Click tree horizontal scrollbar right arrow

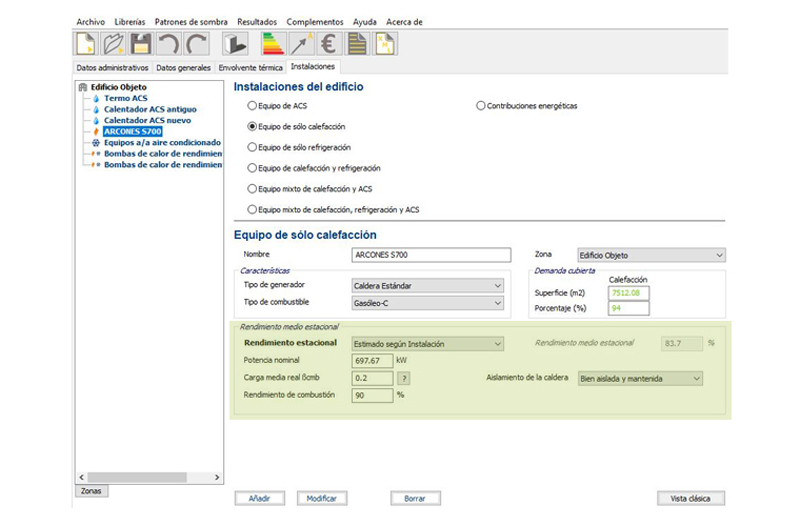[217, 478]
